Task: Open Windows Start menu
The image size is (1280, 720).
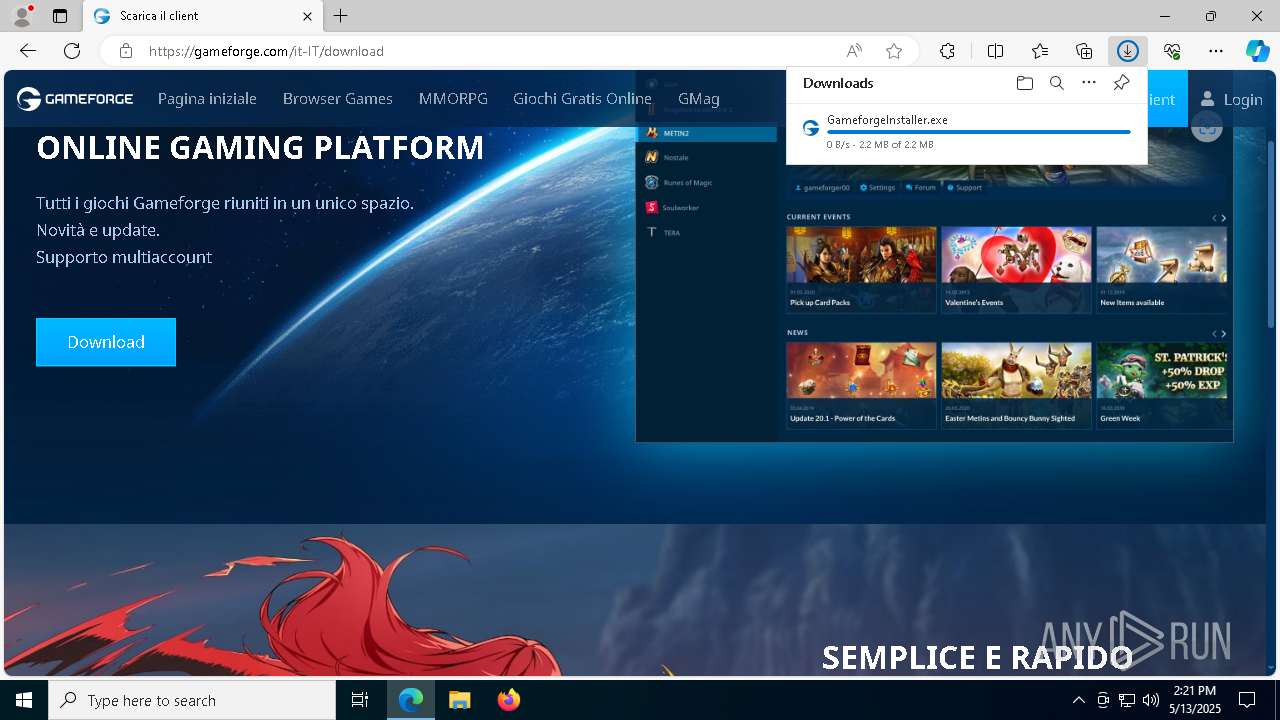Action: [24, 700]
